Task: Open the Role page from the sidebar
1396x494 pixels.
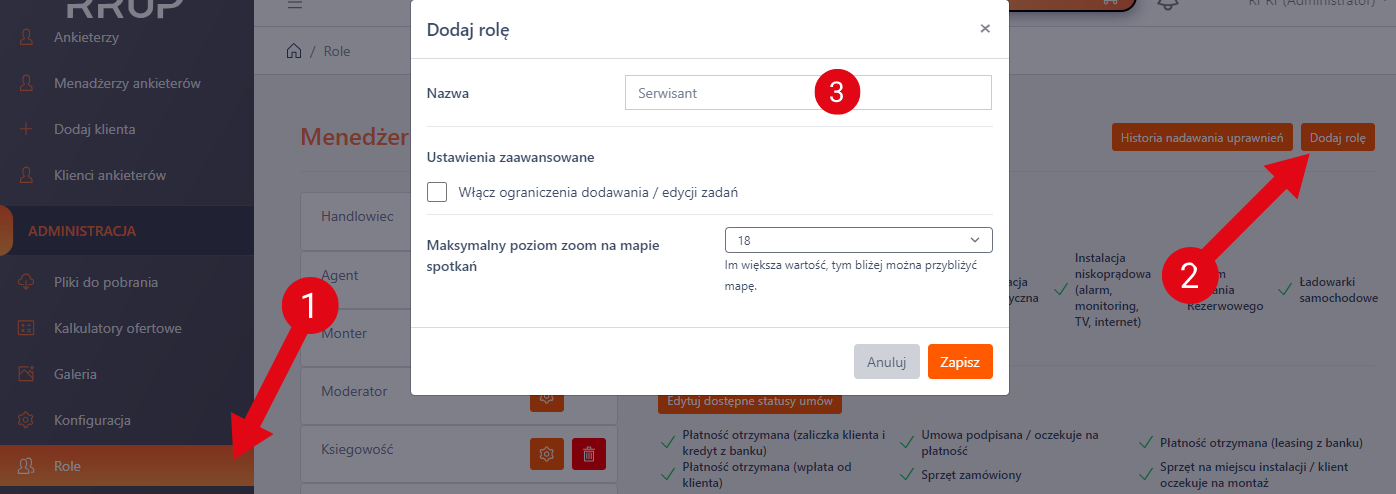Action: coord(68,466)
